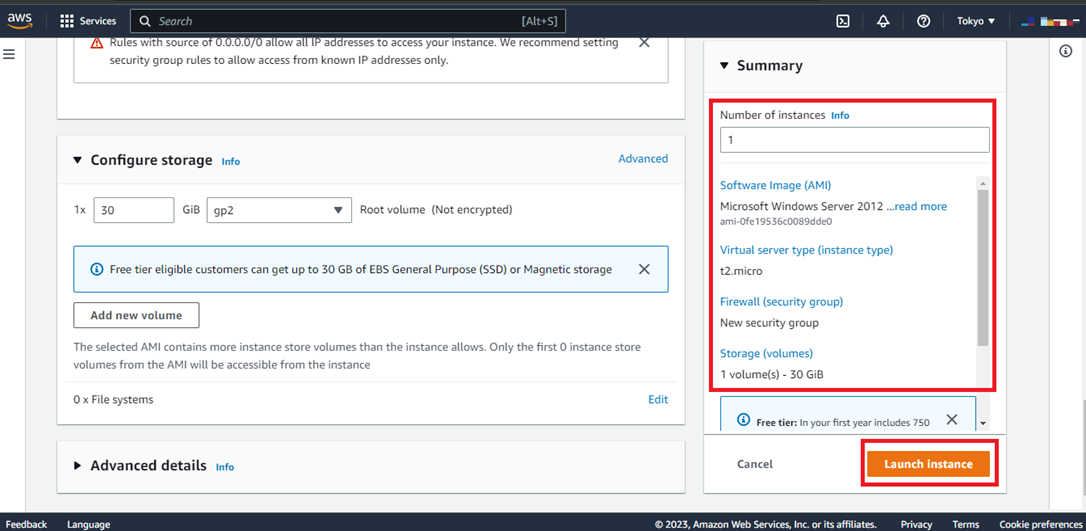Focus the top Search box
Screen dimensions: 1086x531
348,21
